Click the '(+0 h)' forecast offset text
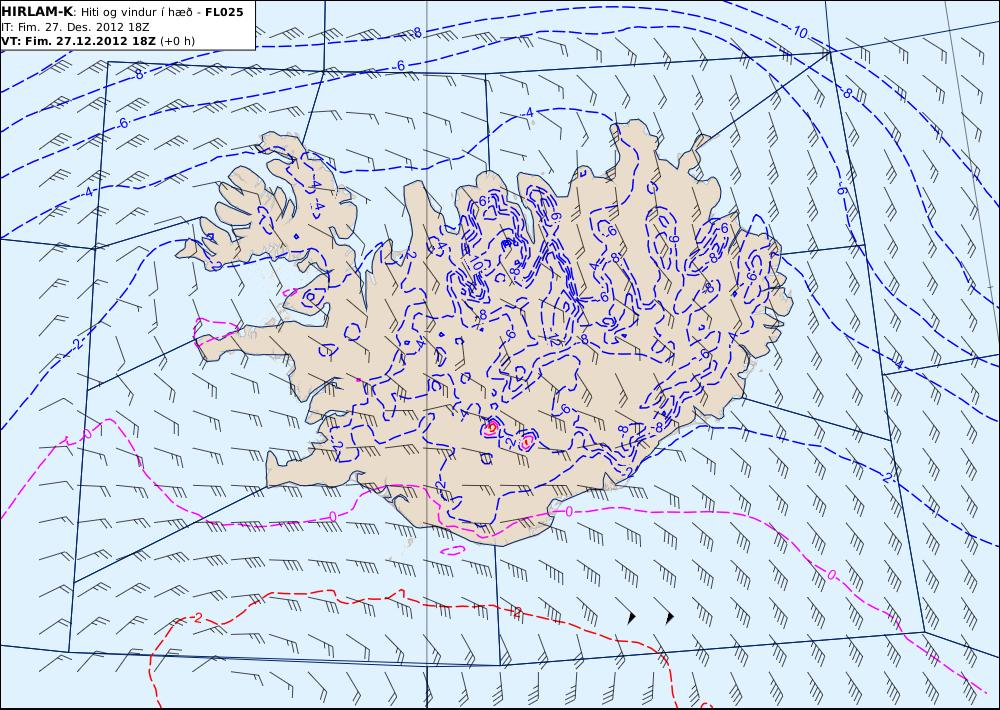Screen dimensions: 1000x710 coord(177,41)
